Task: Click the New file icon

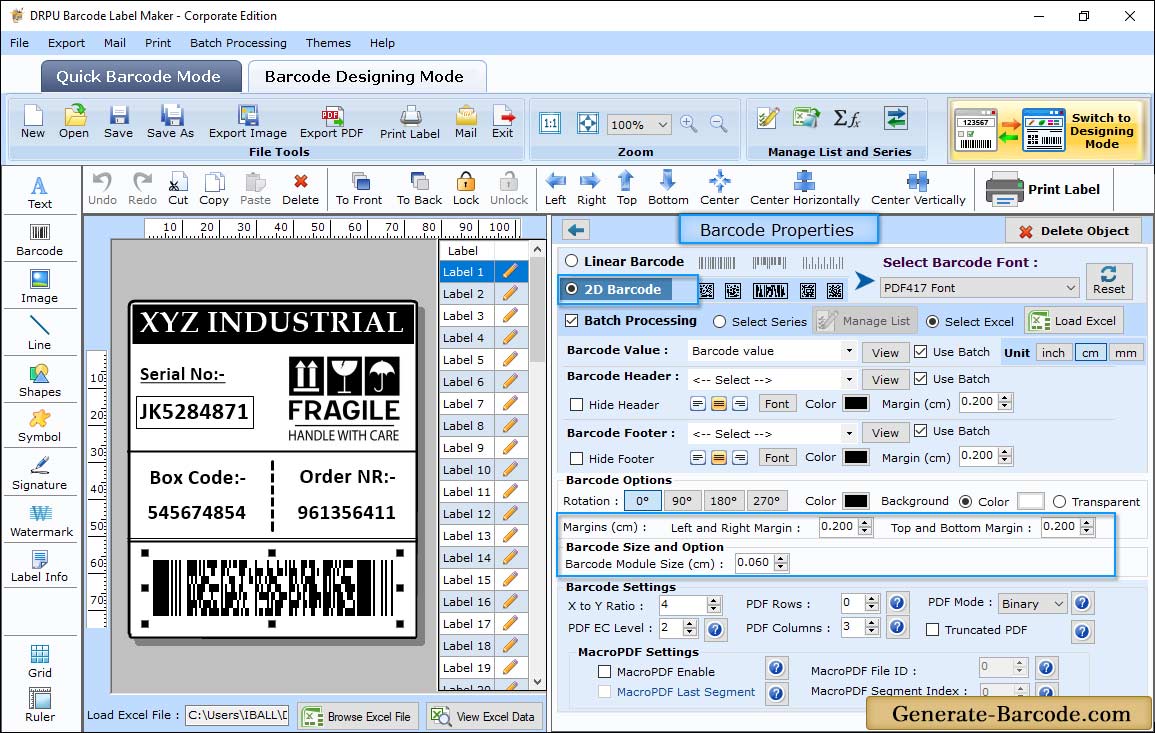Action: 32,122
